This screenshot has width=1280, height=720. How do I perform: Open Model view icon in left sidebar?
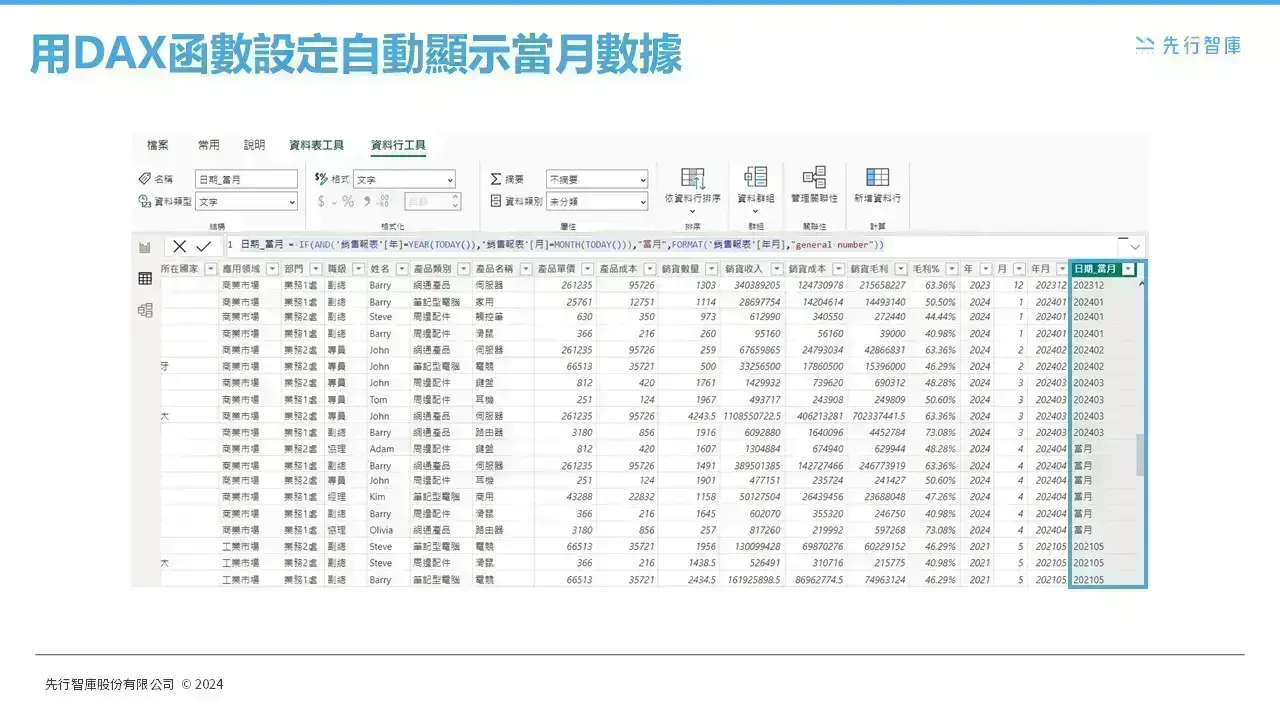(145, 310)
